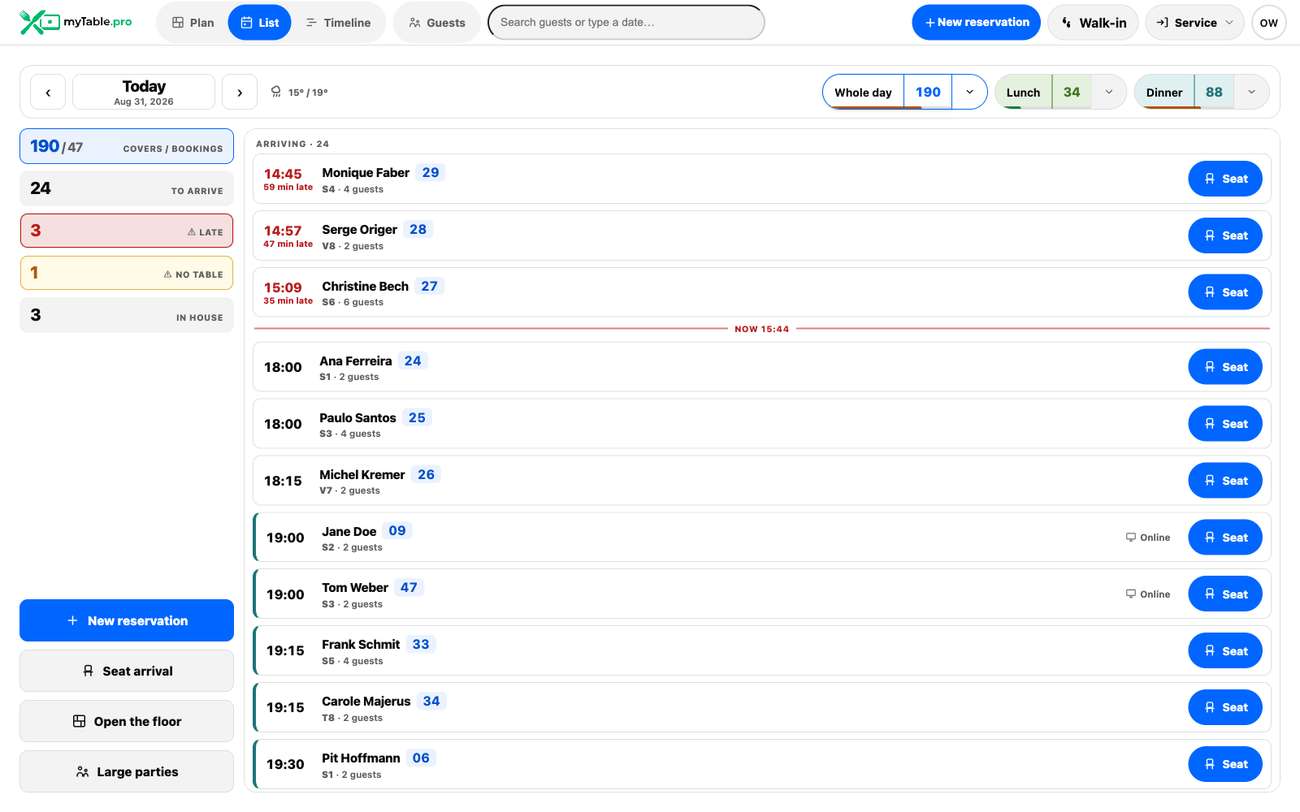Click the Seat arrival button
The image size is (1300, 812).
tap(127, 671)
